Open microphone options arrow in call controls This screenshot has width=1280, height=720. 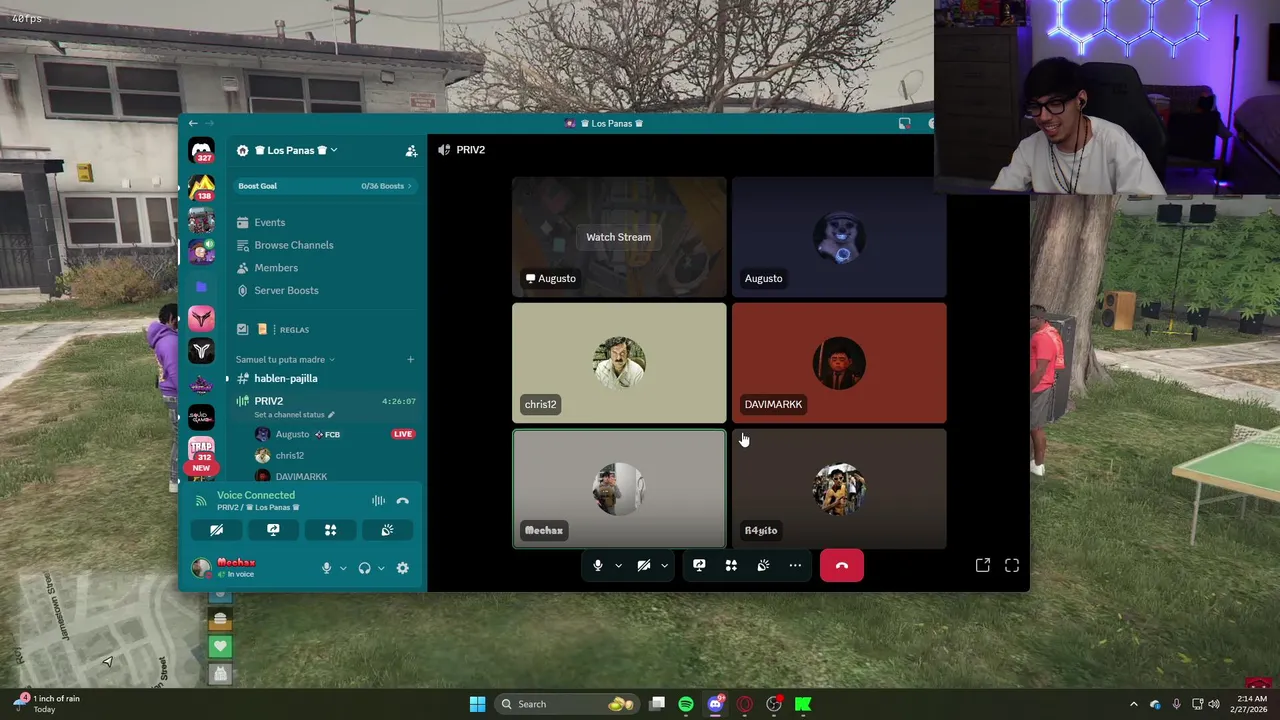point(618,566)
